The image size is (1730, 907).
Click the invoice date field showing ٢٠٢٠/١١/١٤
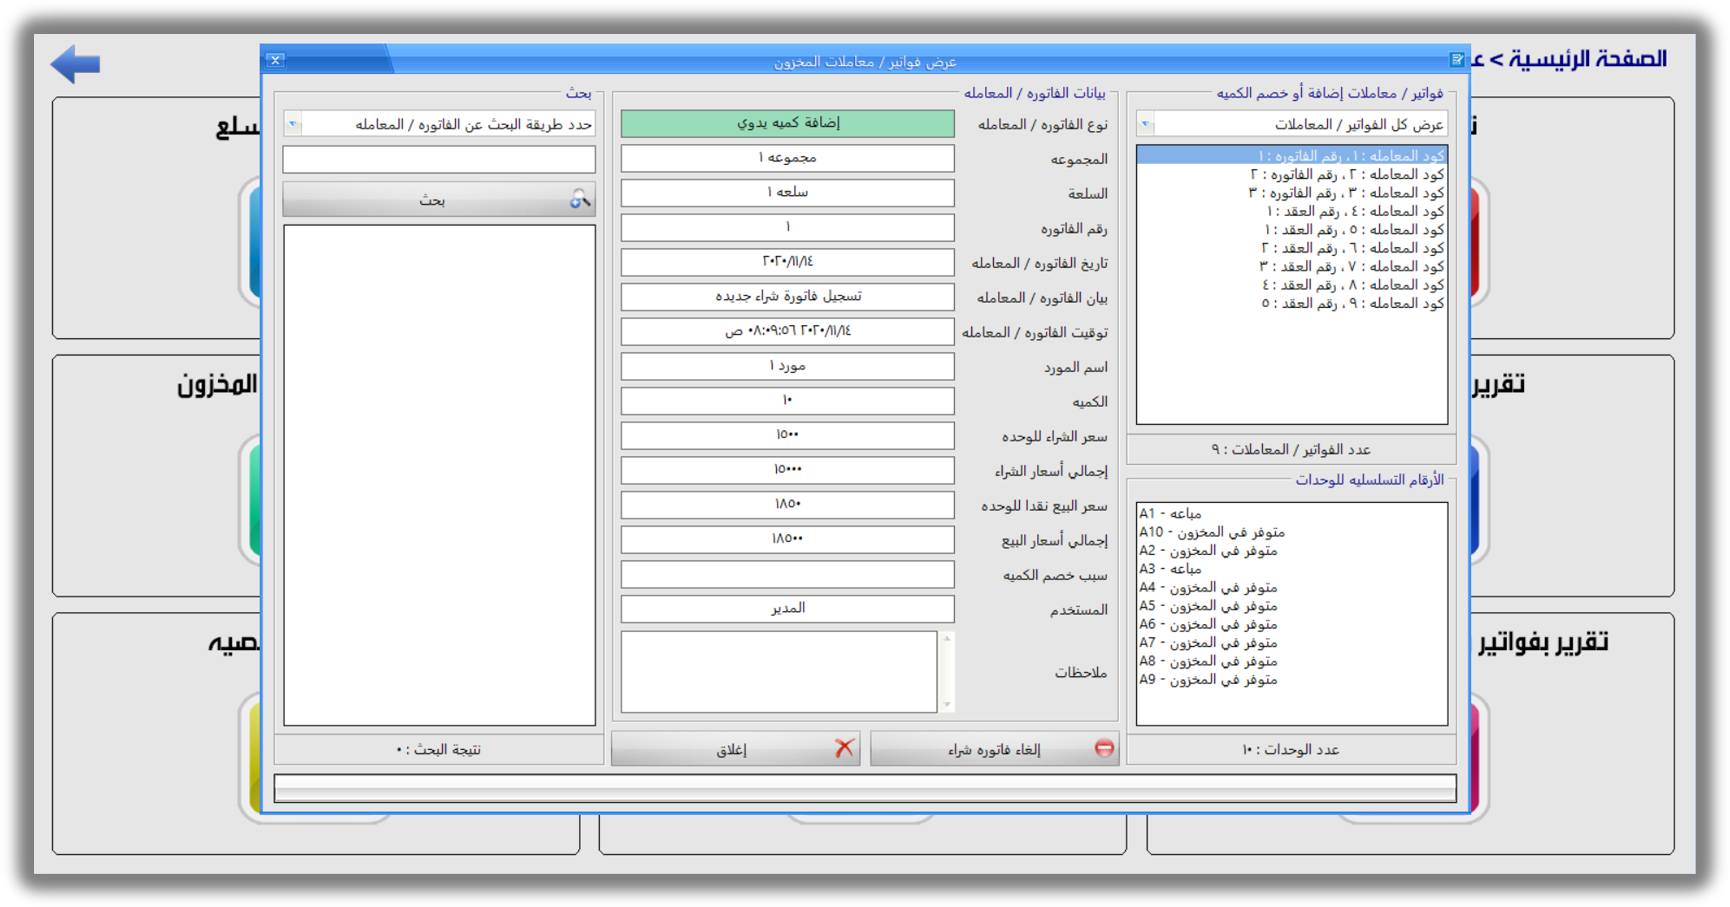click(788, 262)
